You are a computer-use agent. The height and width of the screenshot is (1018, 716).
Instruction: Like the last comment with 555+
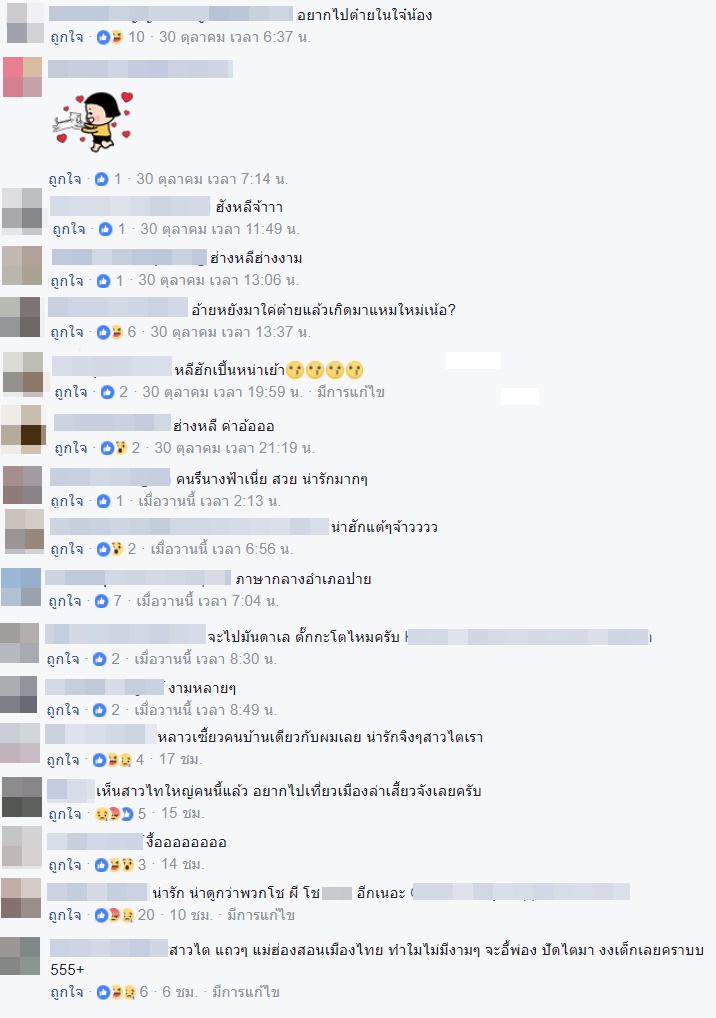coord(67,991)
